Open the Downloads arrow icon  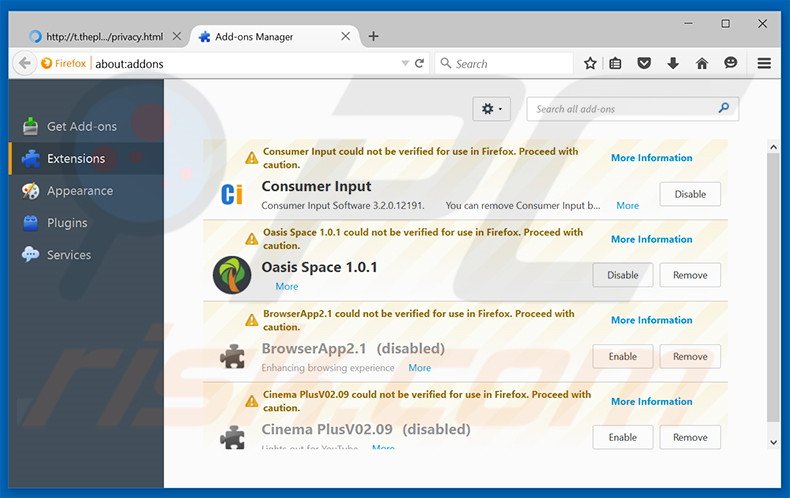[x=673, y=64]
